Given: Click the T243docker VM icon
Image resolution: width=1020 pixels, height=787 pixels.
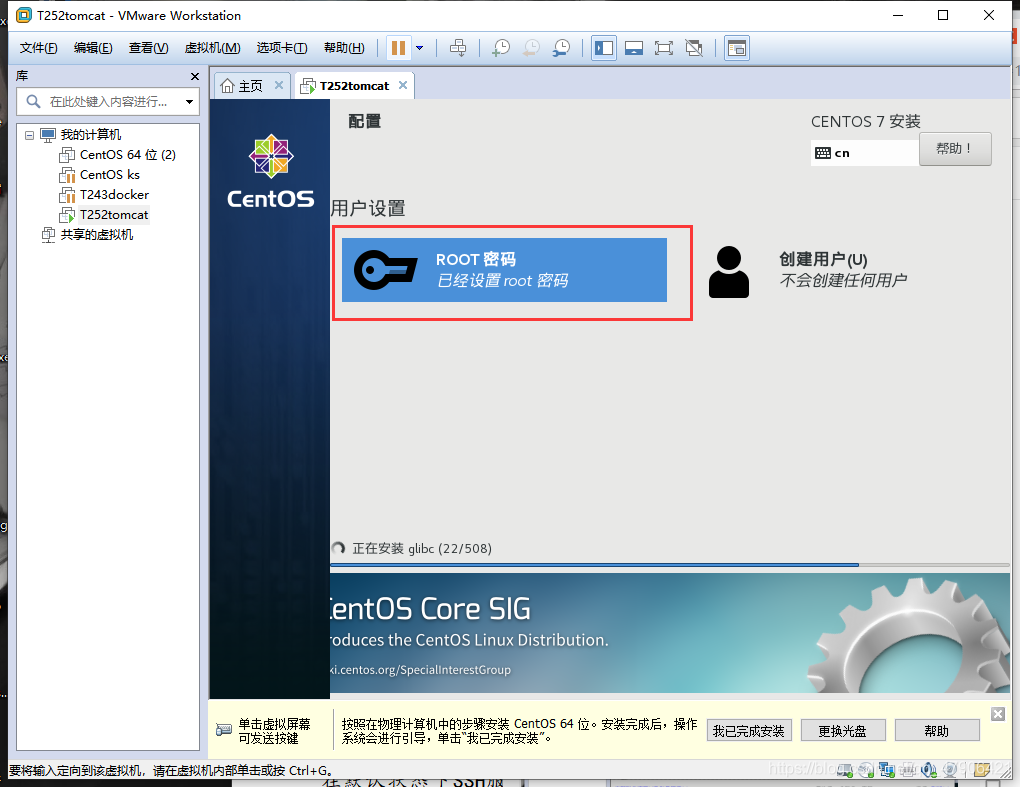Looking at the screenshot, I should [x=67, y=194].
